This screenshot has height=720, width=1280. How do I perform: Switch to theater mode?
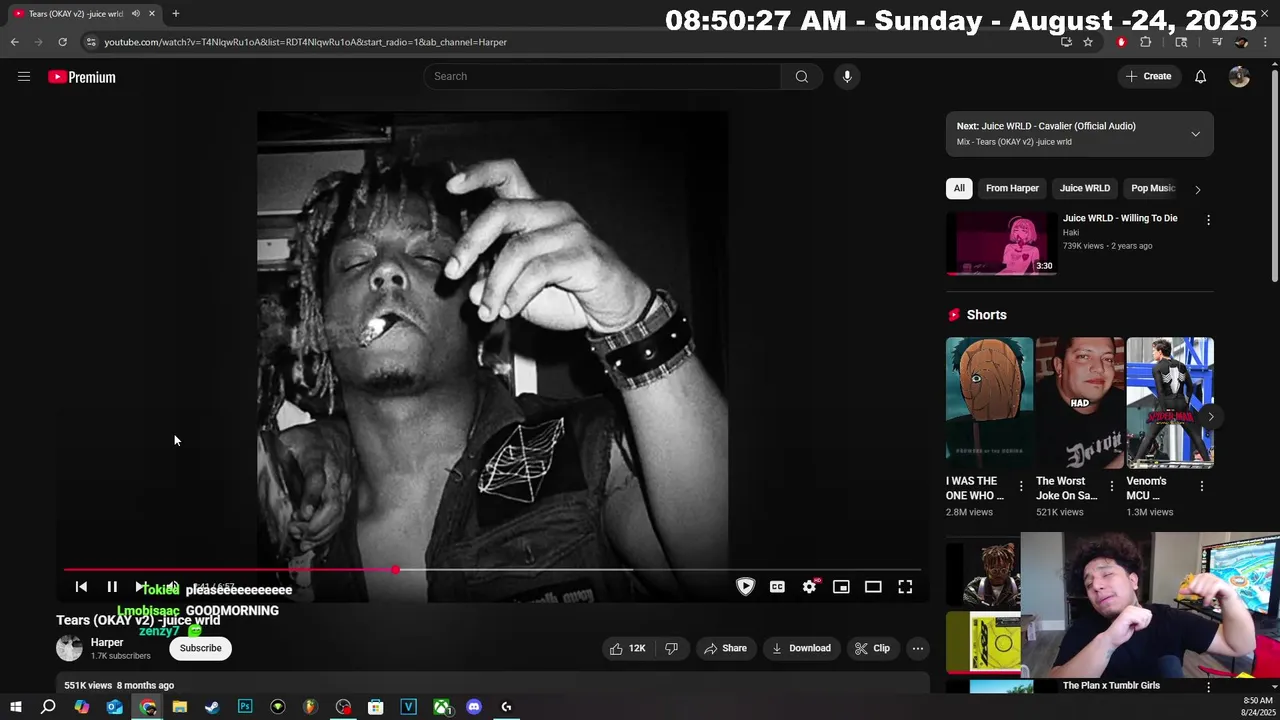[873, 587]
